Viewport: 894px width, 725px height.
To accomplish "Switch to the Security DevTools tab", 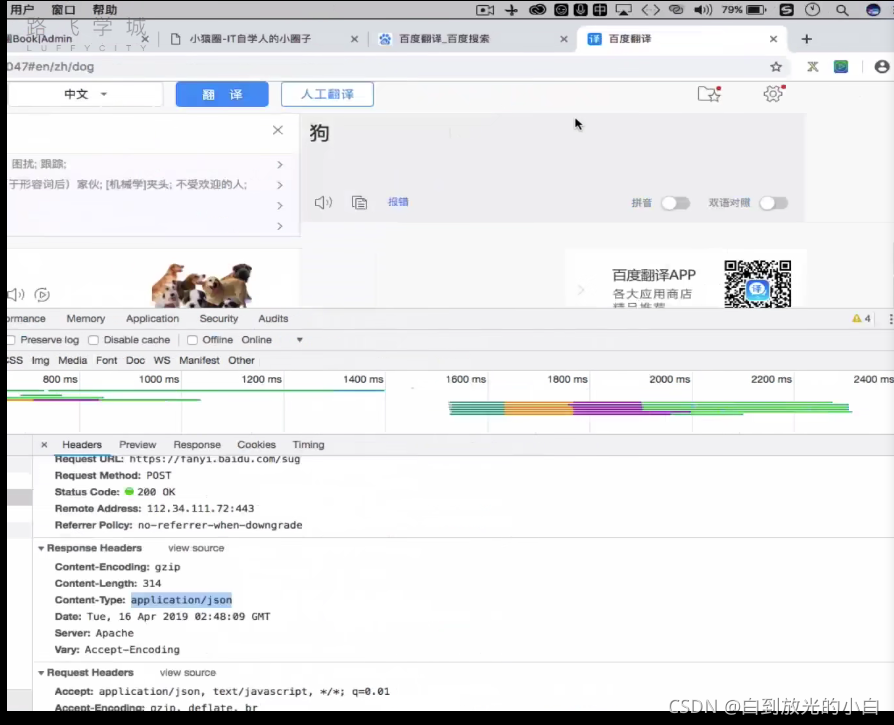I will [x=218, y=319].
